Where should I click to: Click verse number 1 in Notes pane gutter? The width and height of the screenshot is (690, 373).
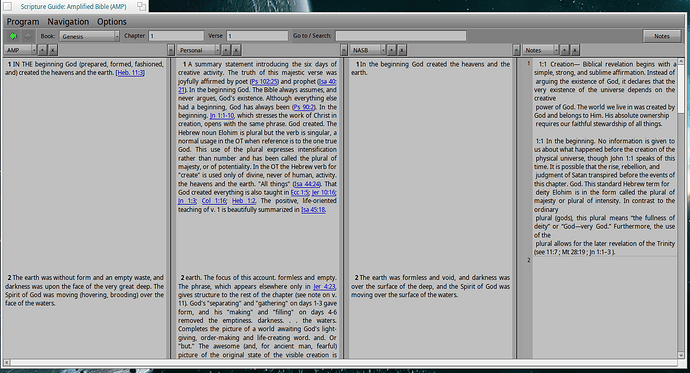(x=529, y=64)
